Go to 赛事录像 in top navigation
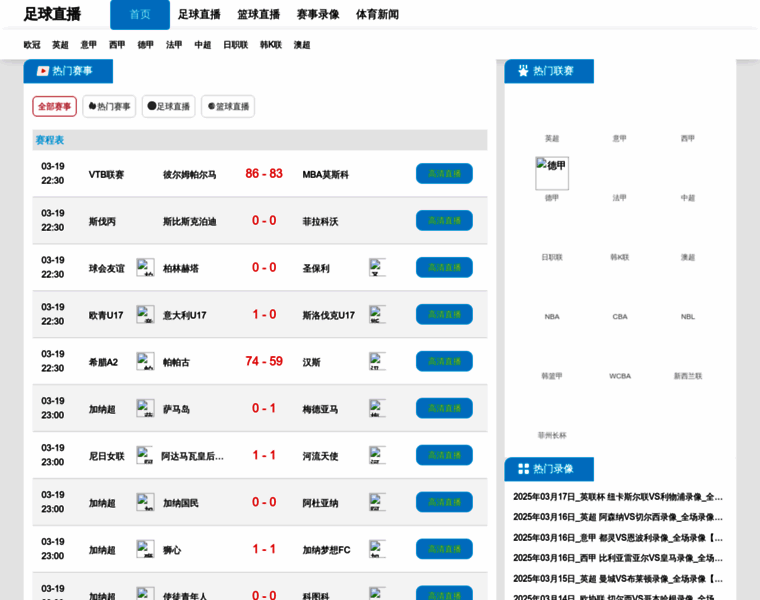This screenshot has width=760, height=600. coord(318,15)
